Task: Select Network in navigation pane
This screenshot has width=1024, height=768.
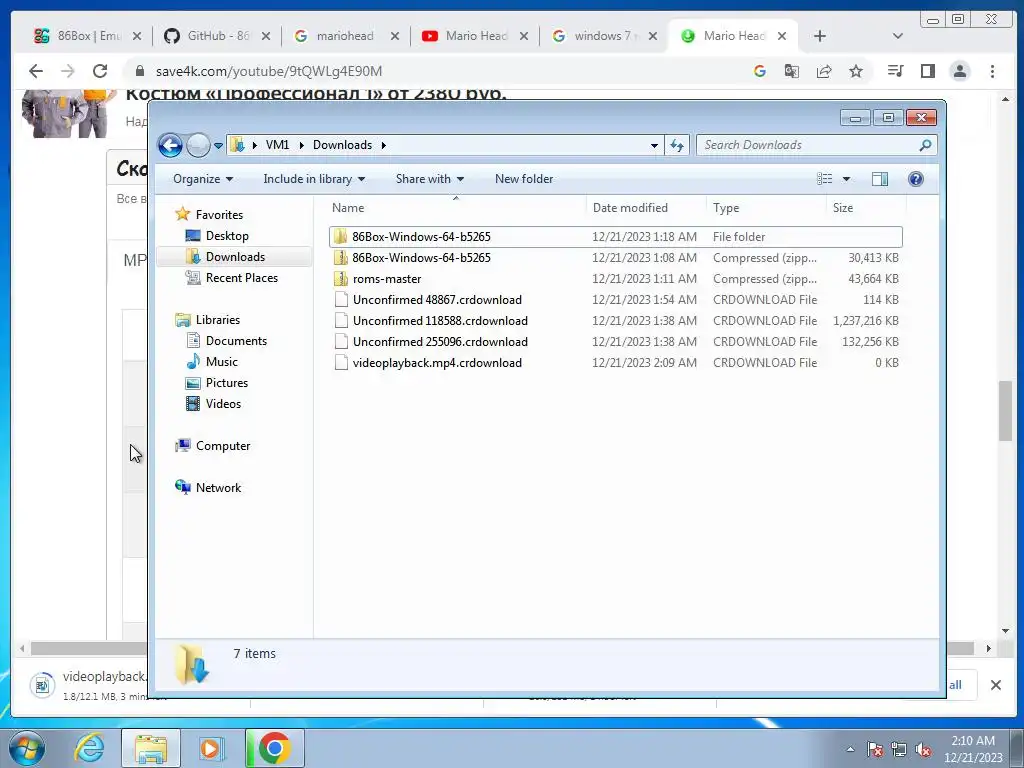Action: point(218,488)
